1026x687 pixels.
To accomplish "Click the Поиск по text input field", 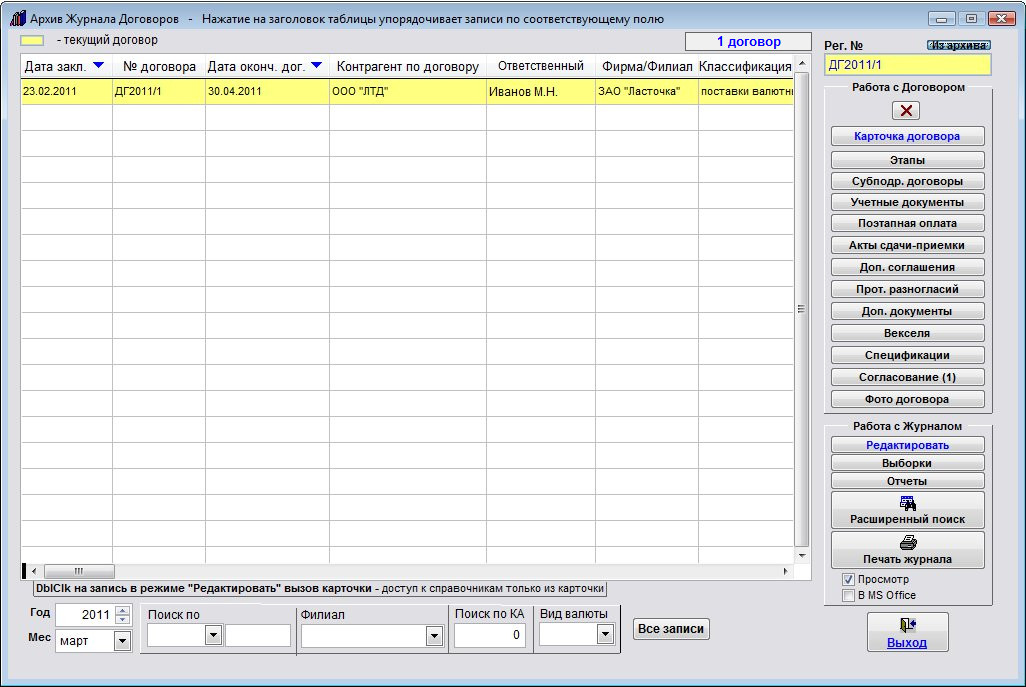I will 258,635.
